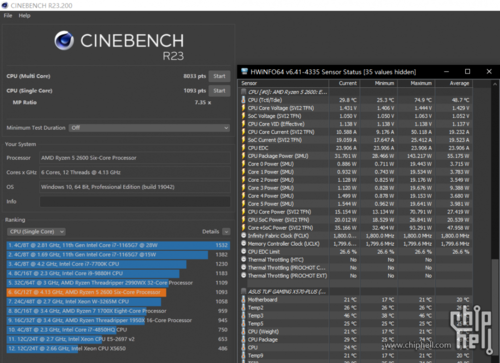Screen dimensions: 500x363
Task: Click the Average column header in HWiNFO
Action: [454, 83]
